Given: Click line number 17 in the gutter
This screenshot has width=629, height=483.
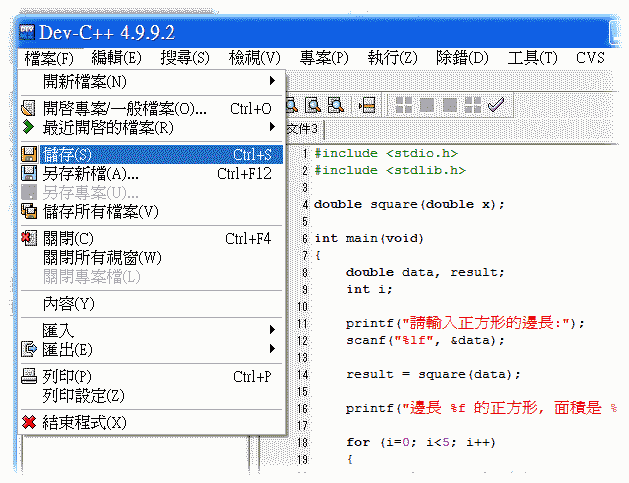Looking at the screenshot, I should (302, 425).
